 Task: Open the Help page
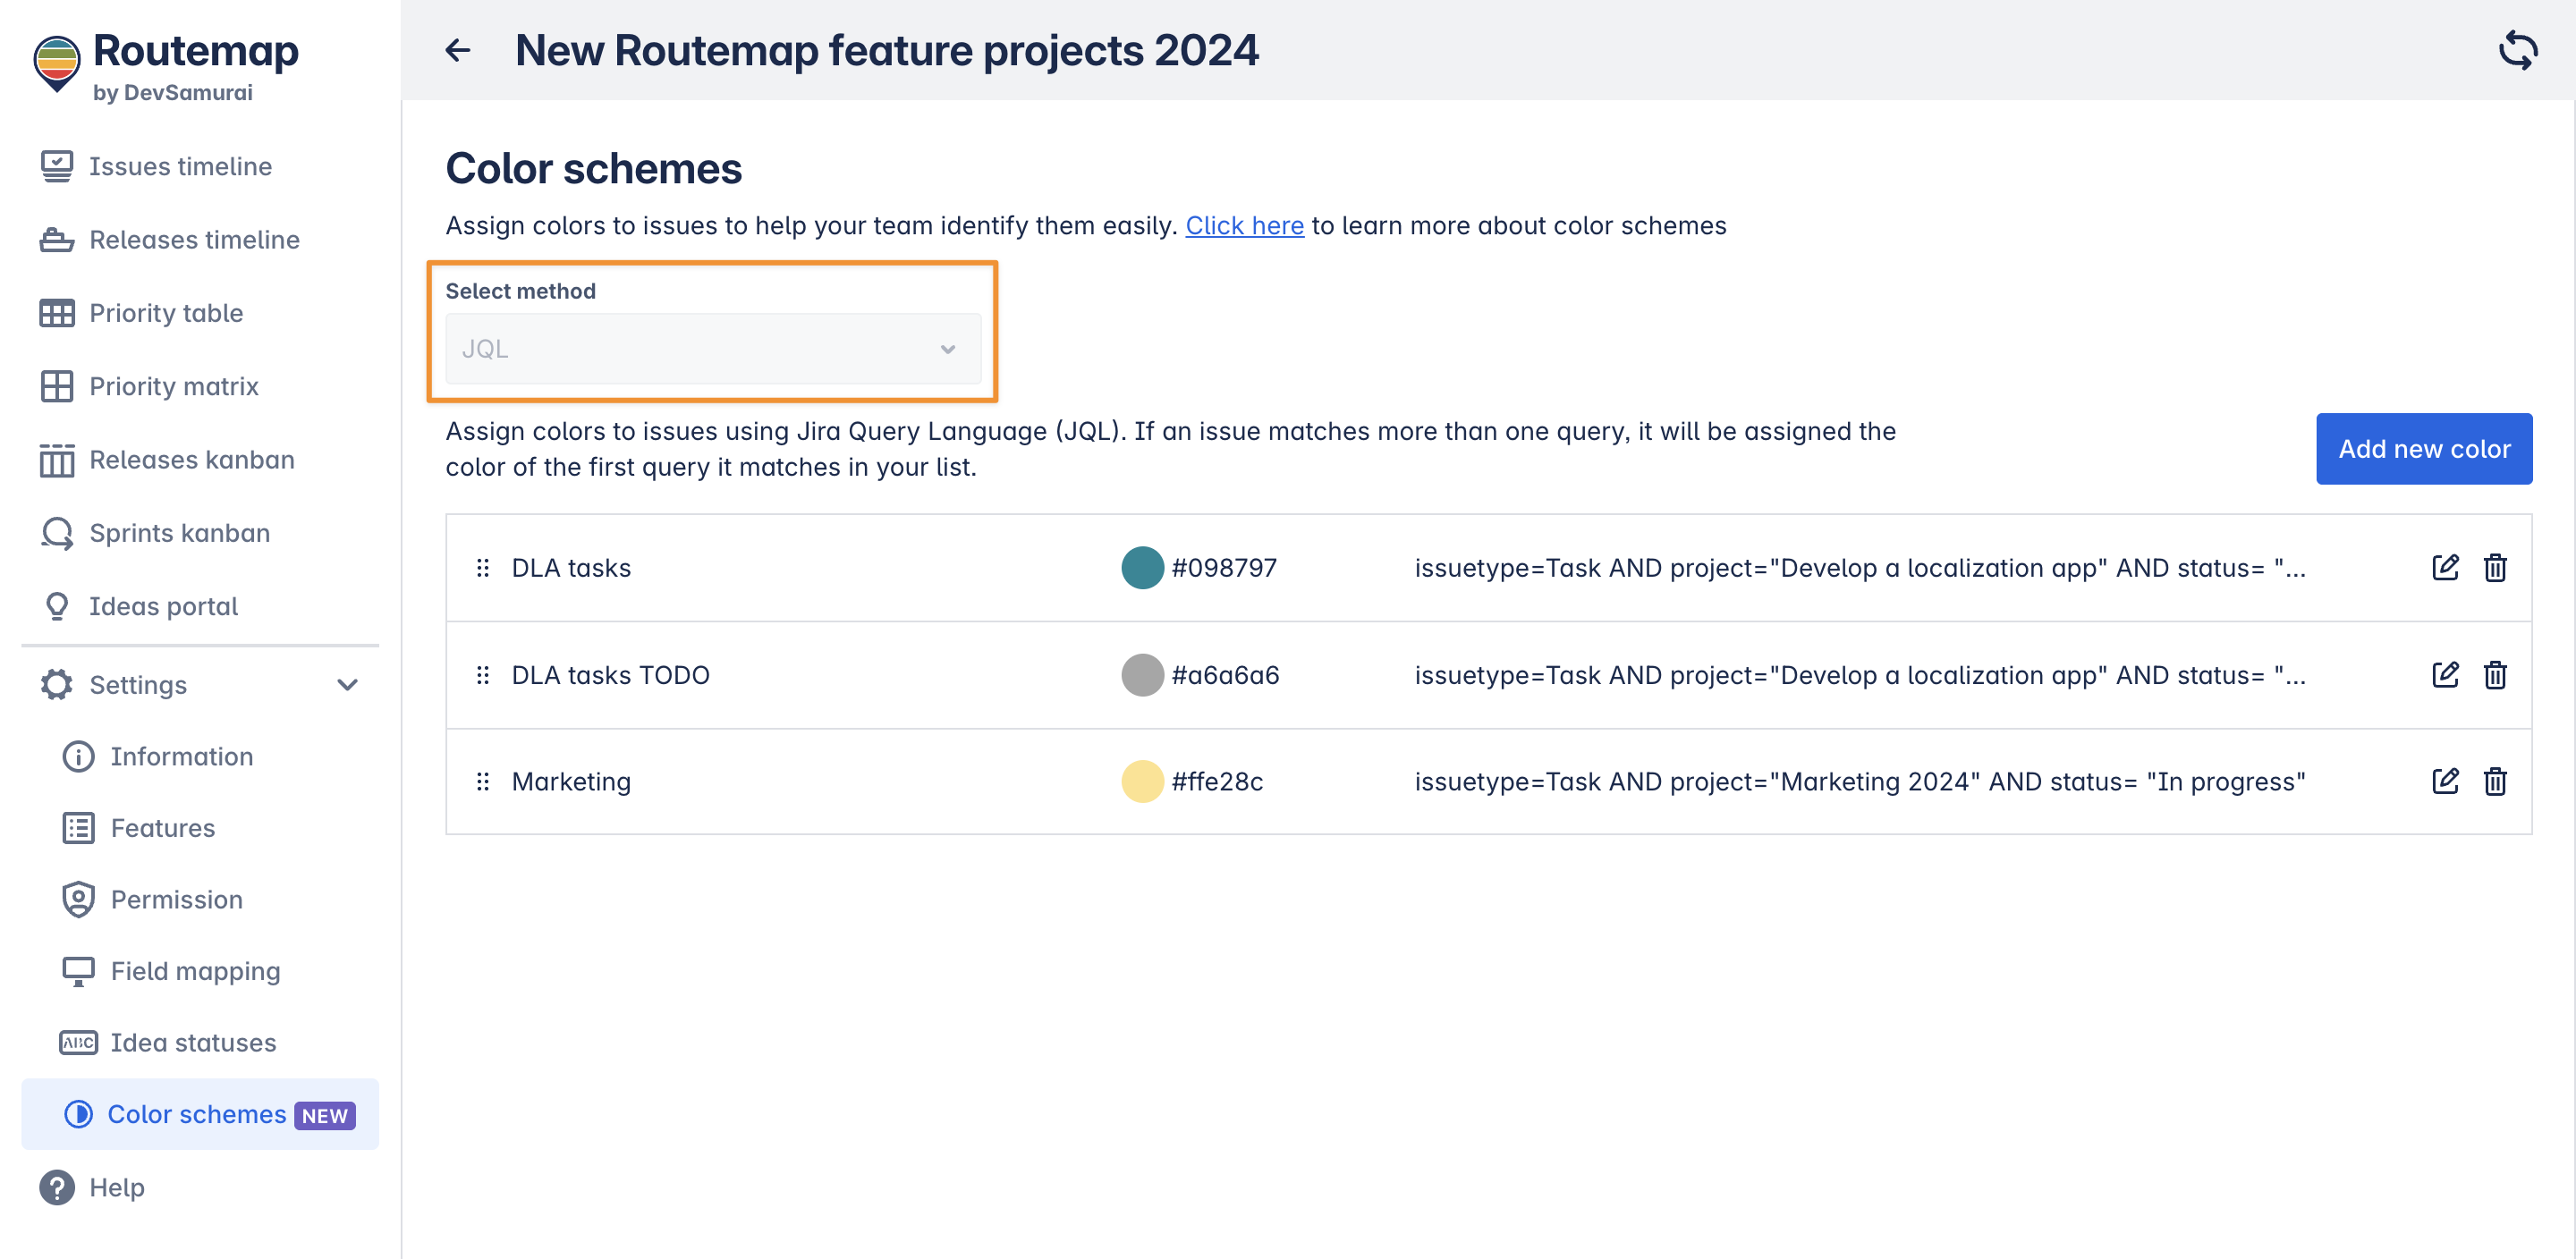coord(116,1187)
